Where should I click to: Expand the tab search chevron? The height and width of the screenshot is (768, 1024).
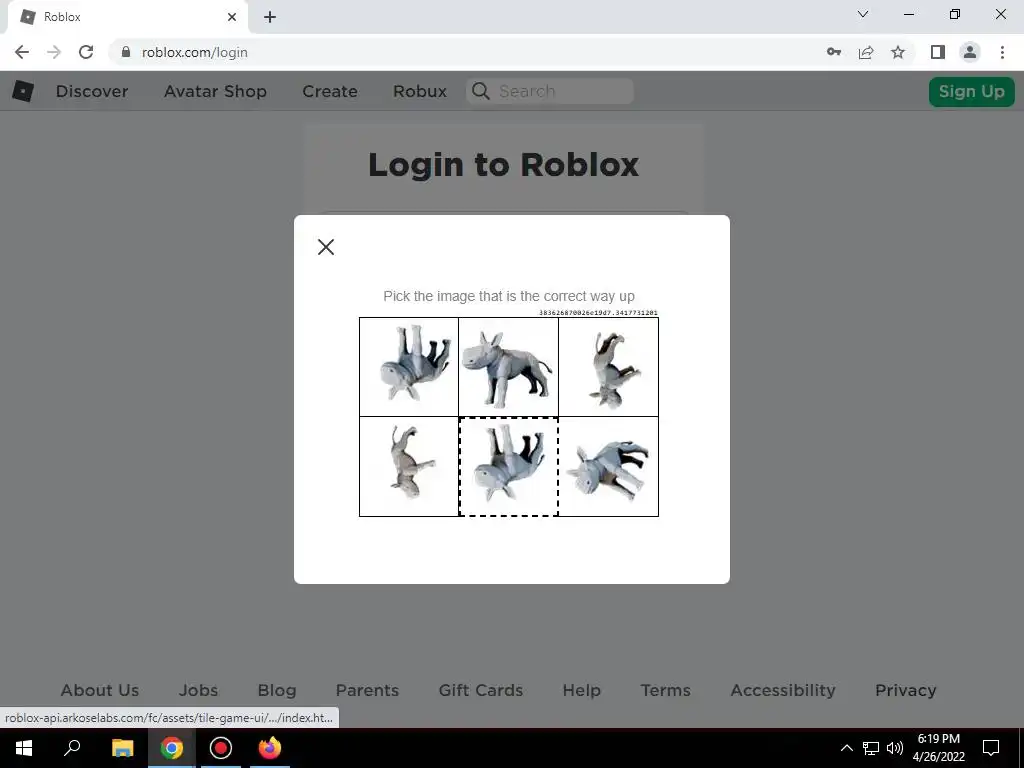point(863,14)
